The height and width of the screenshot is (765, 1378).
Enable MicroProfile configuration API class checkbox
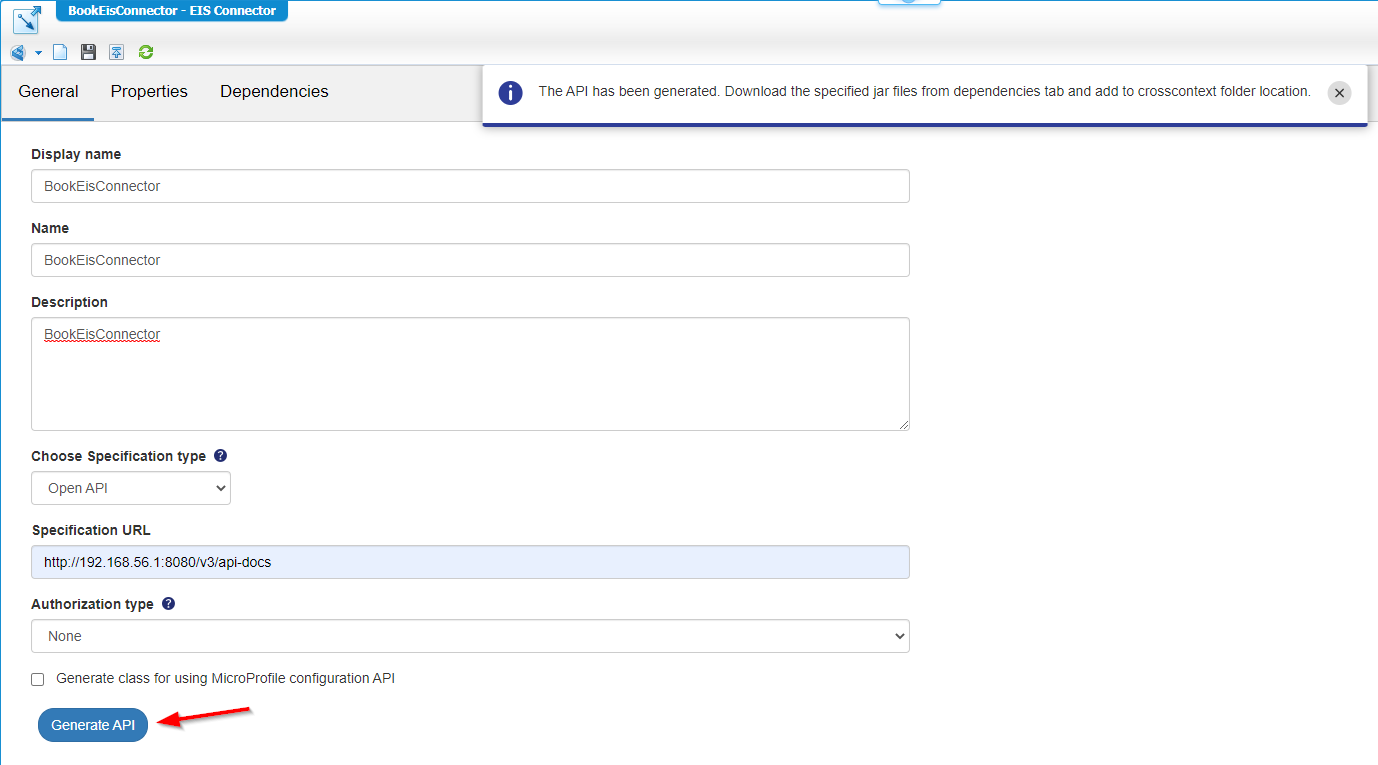point(38,679)
